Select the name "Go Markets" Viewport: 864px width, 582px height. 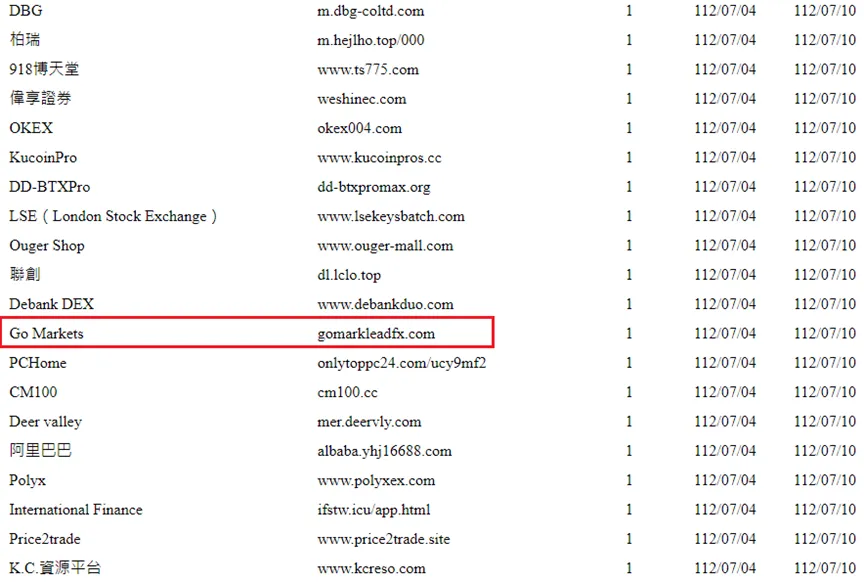point(46,333)
